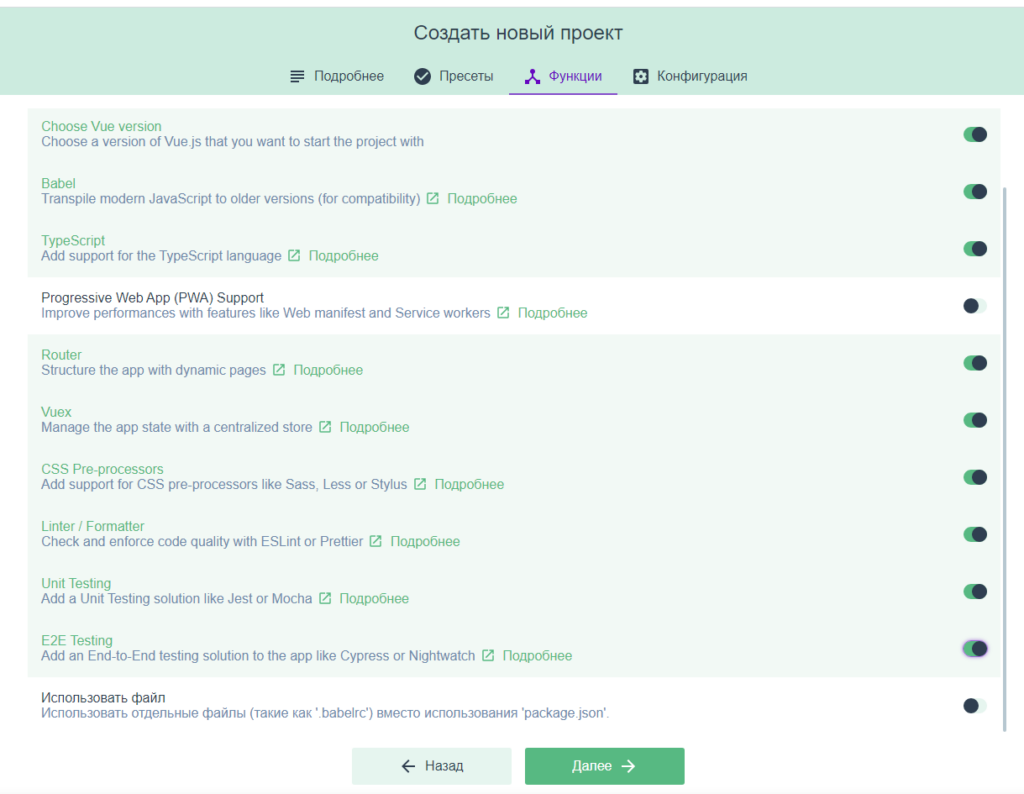Disable the TypeScript feature toggle
The image size is (1024, 794).
pyautogui.click(x=975, y=249)
